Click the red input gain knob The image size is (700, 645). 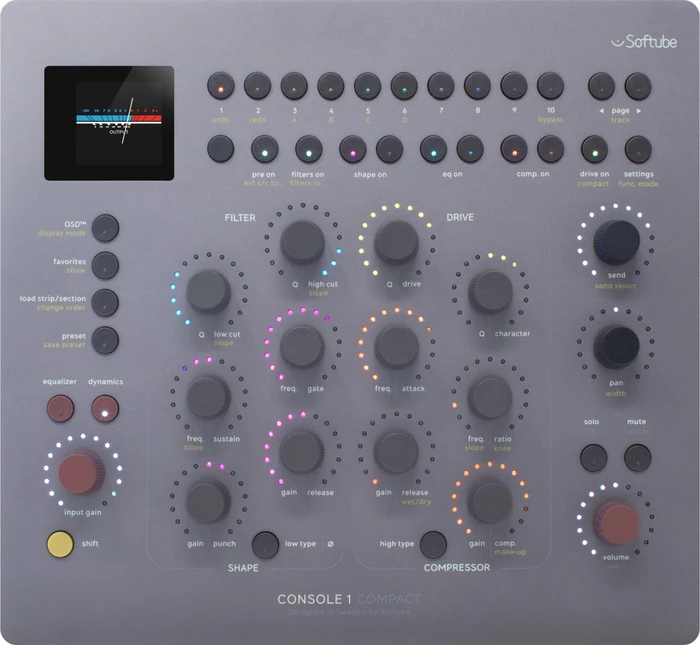click(82, 472)
